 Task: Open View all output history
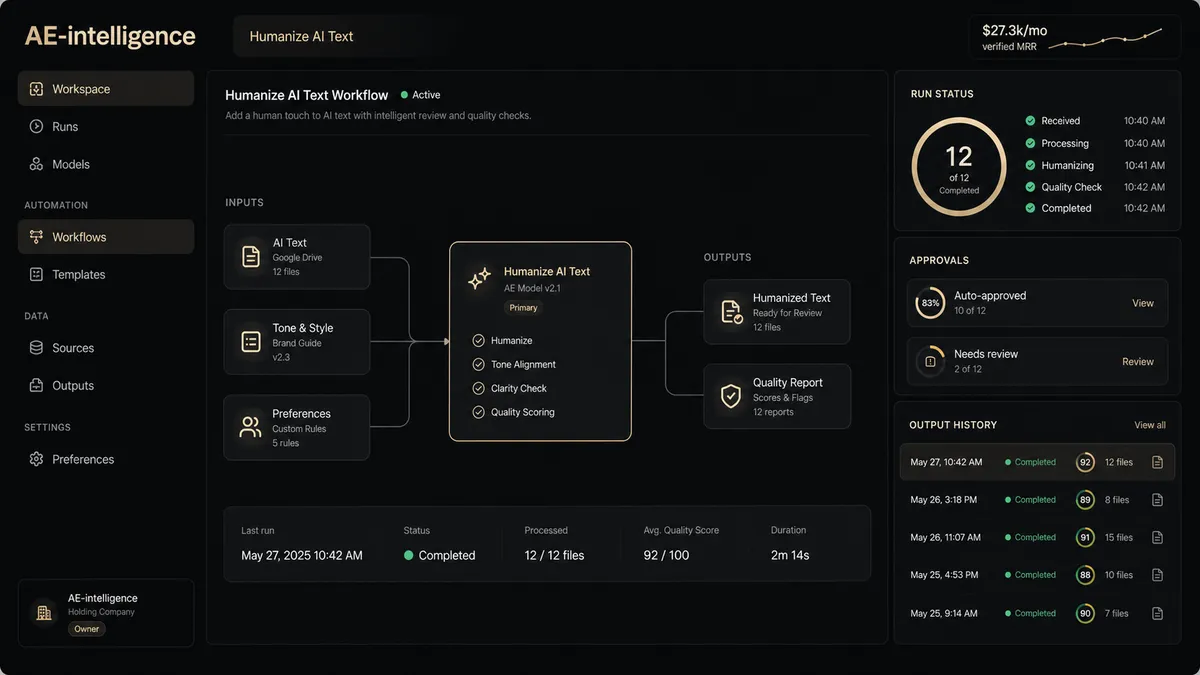1150,425
